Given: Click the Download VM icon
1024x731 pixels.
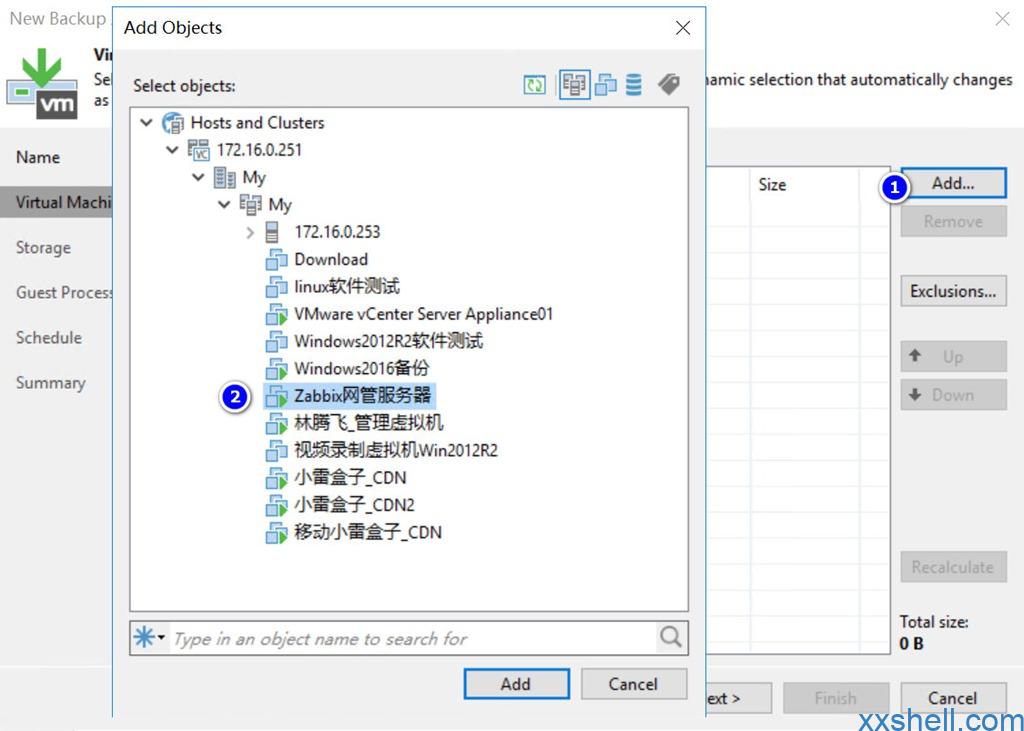Looking at the screenshot, I should [276, 259].
